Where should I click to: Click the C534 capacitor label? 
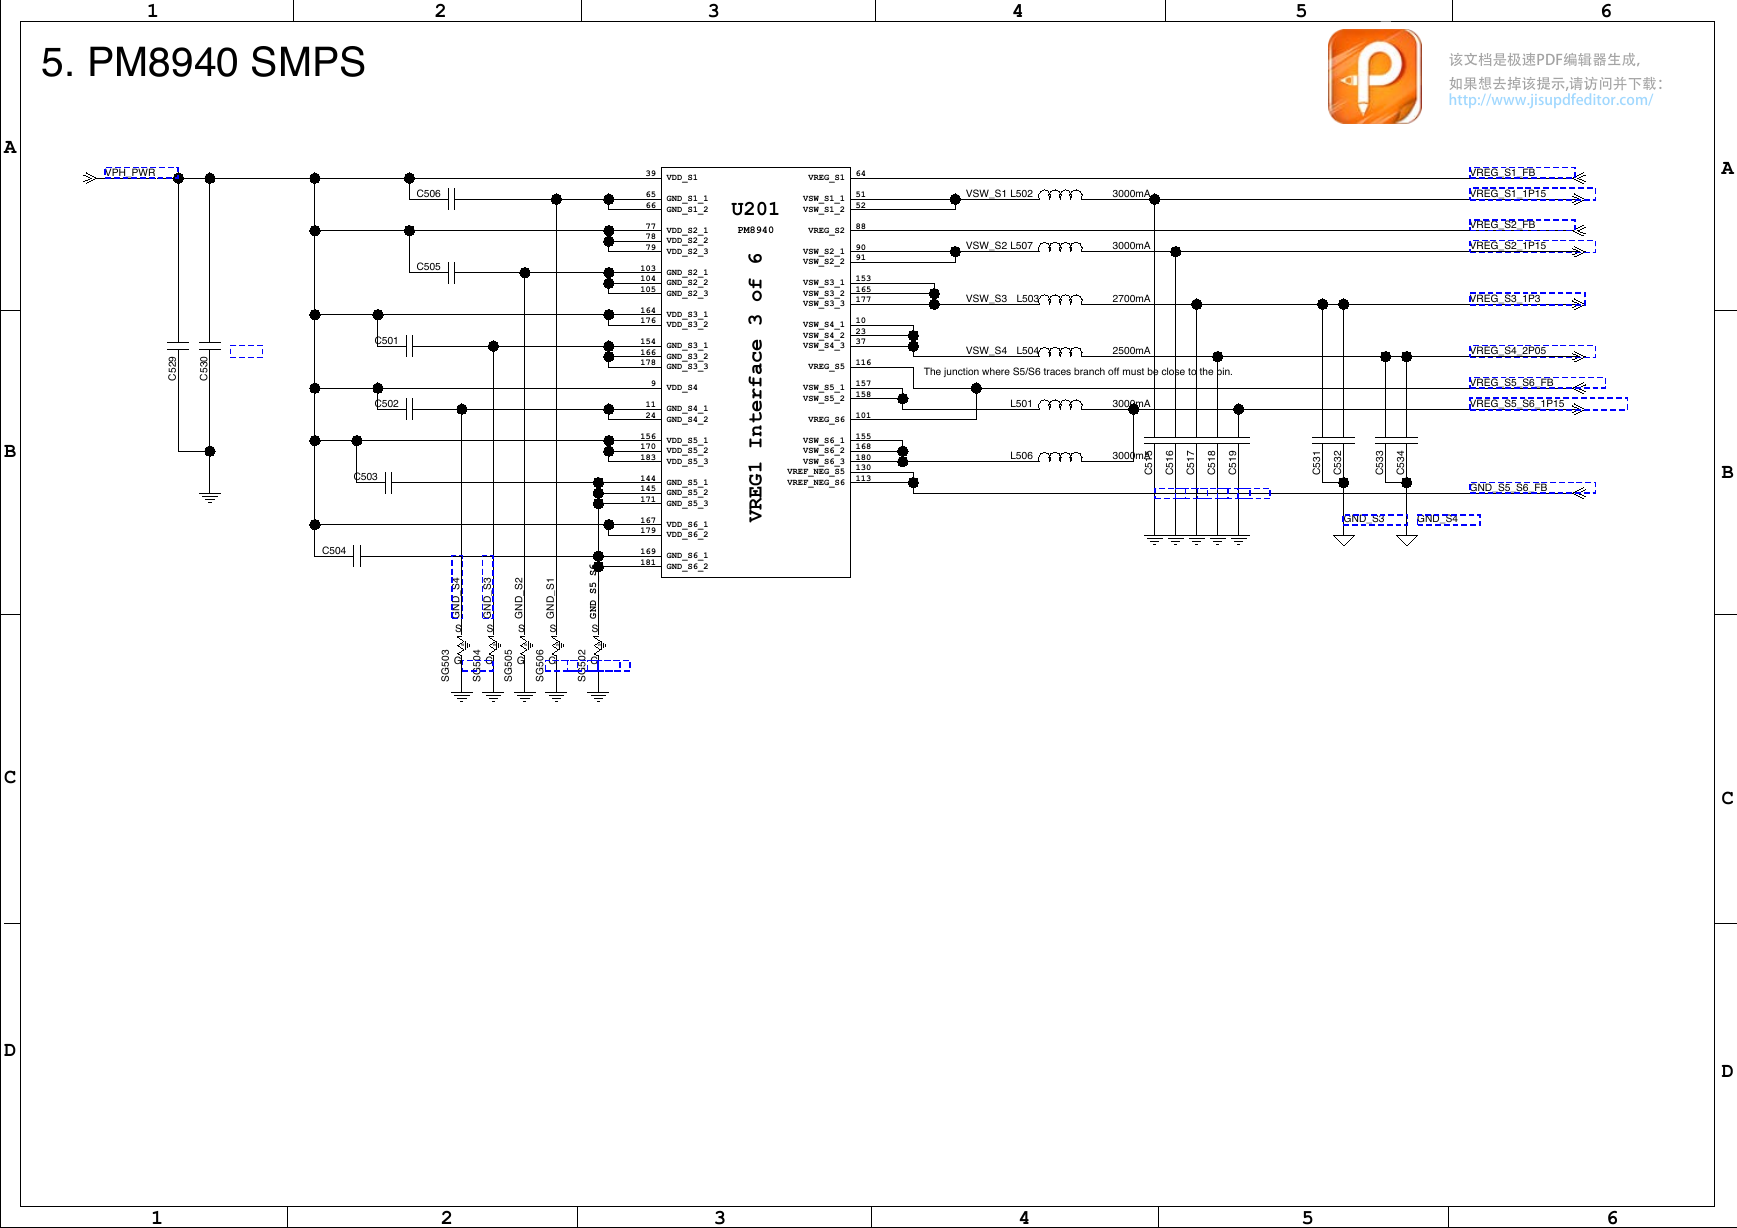[x=1400, y=462]
